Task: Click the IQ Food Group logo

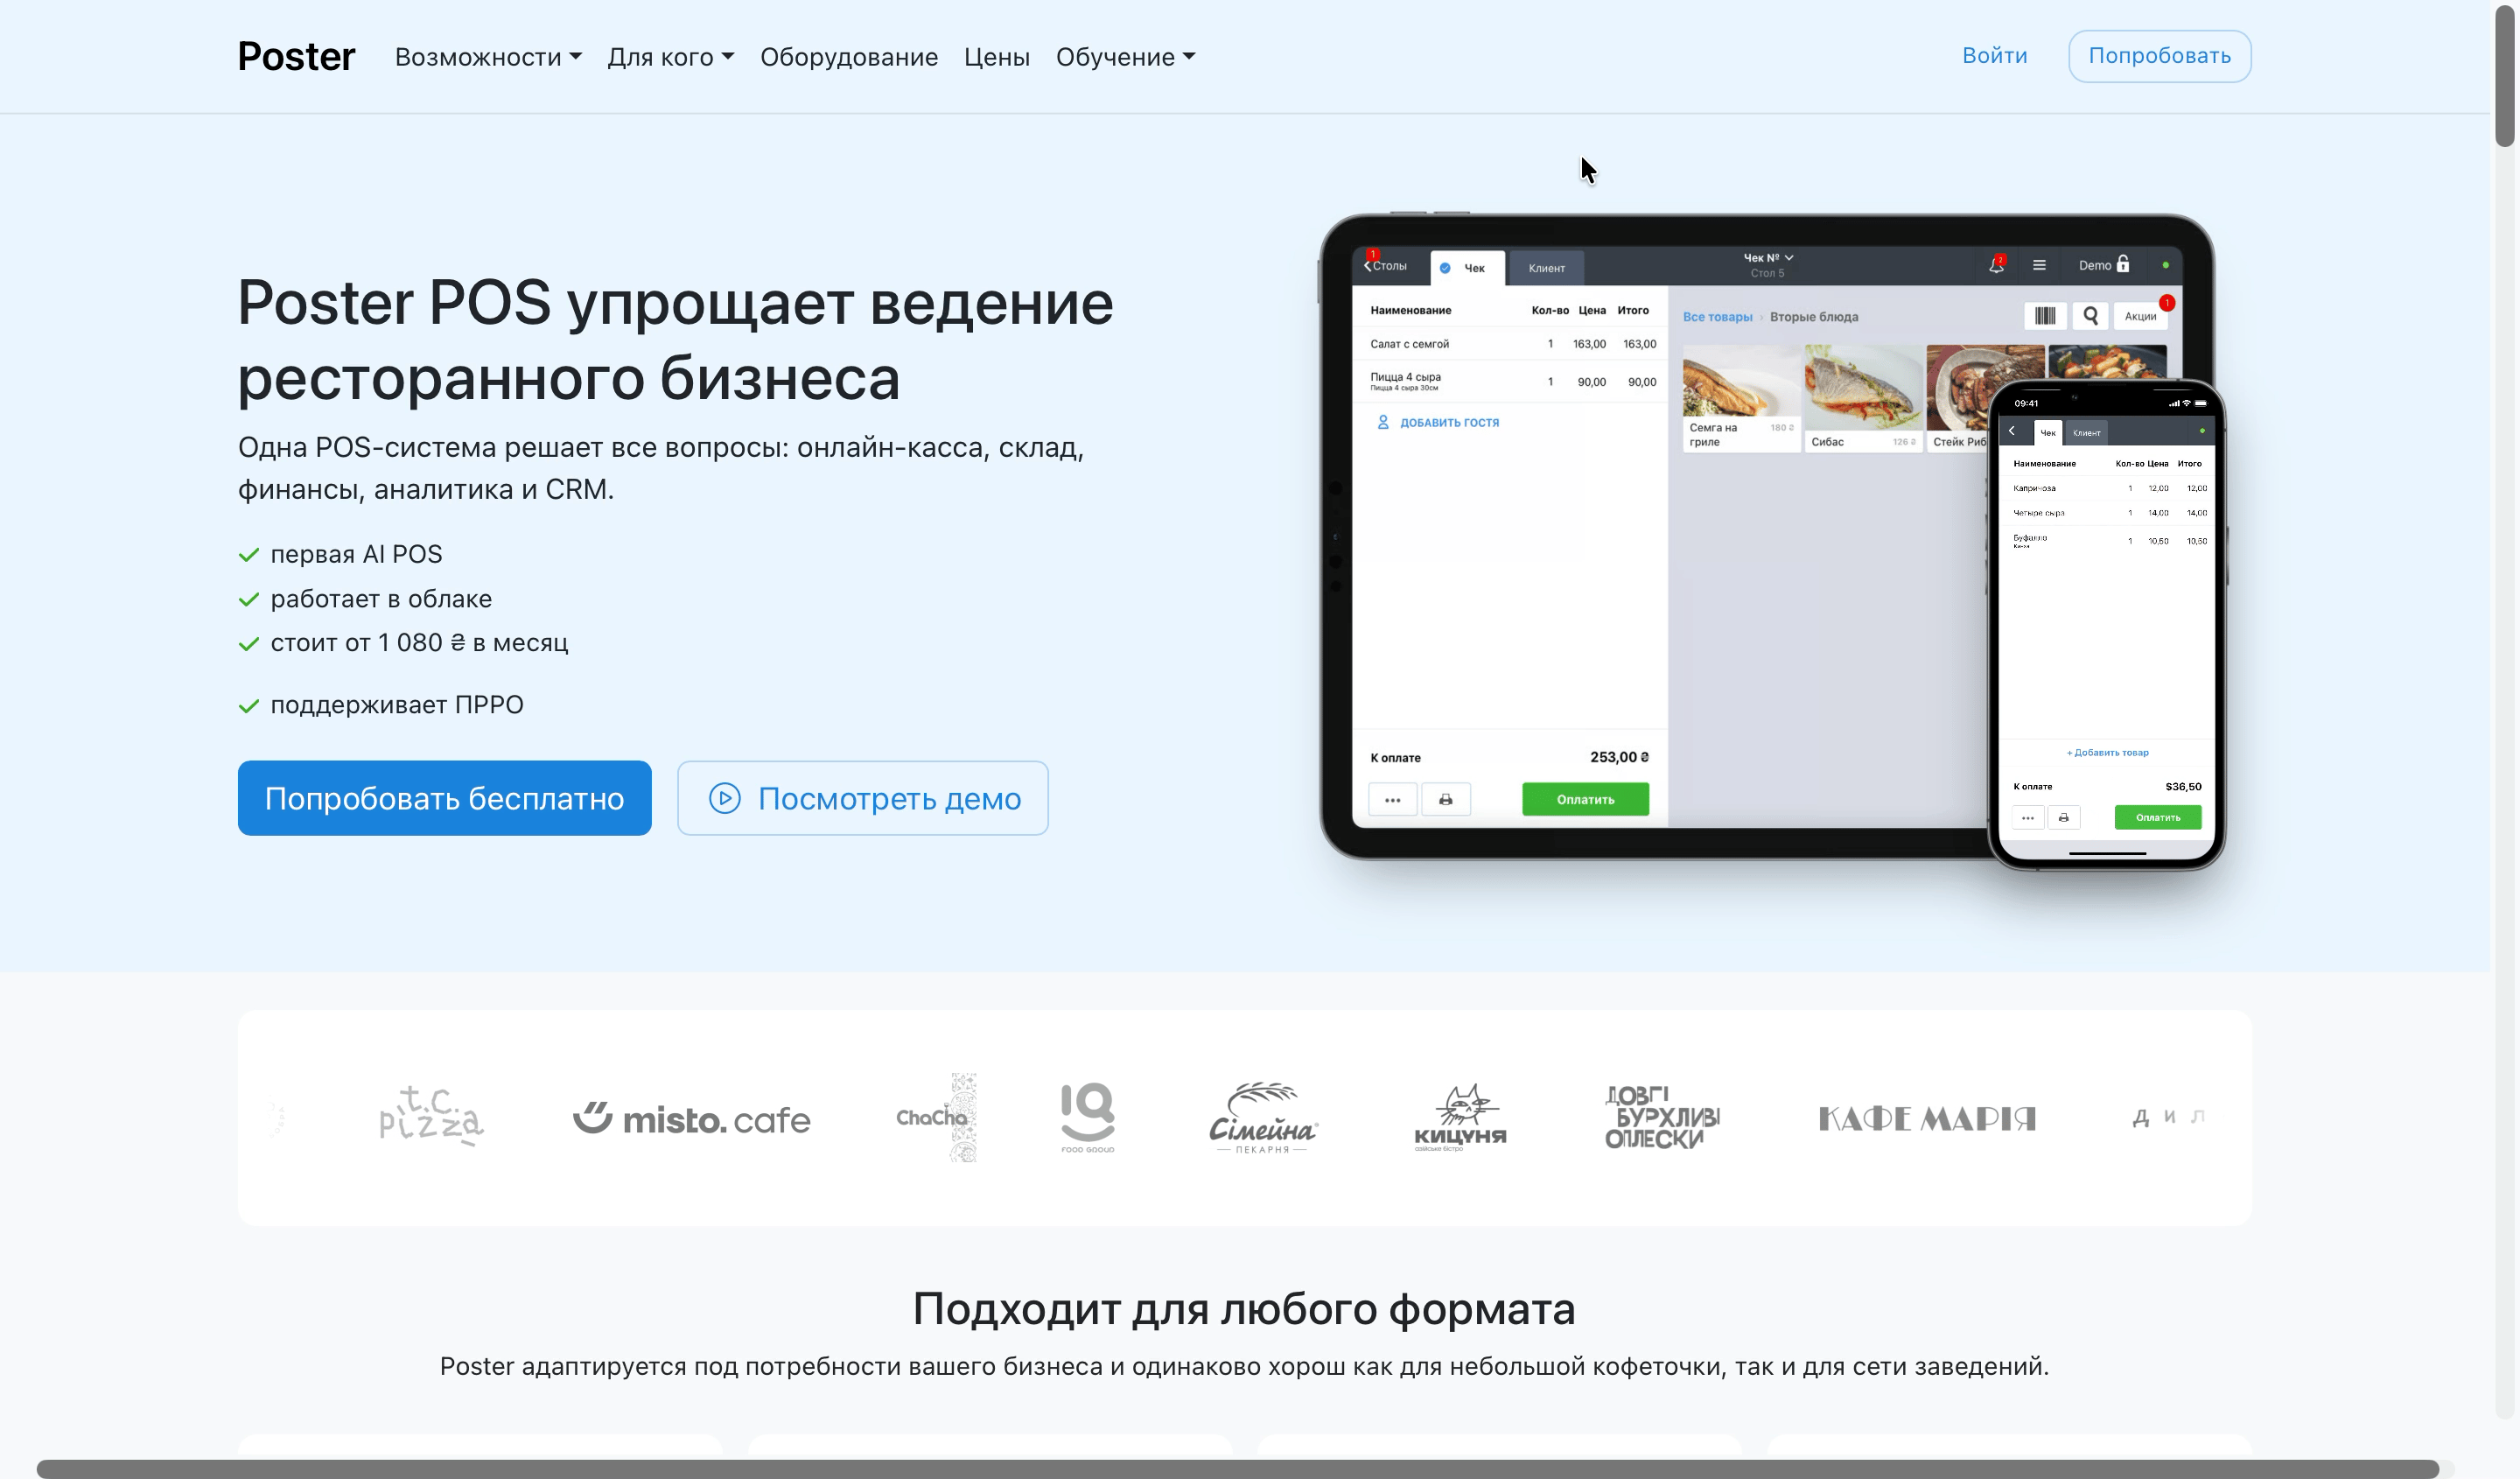Action: pyautogui.click(x=1088, y=1117)
